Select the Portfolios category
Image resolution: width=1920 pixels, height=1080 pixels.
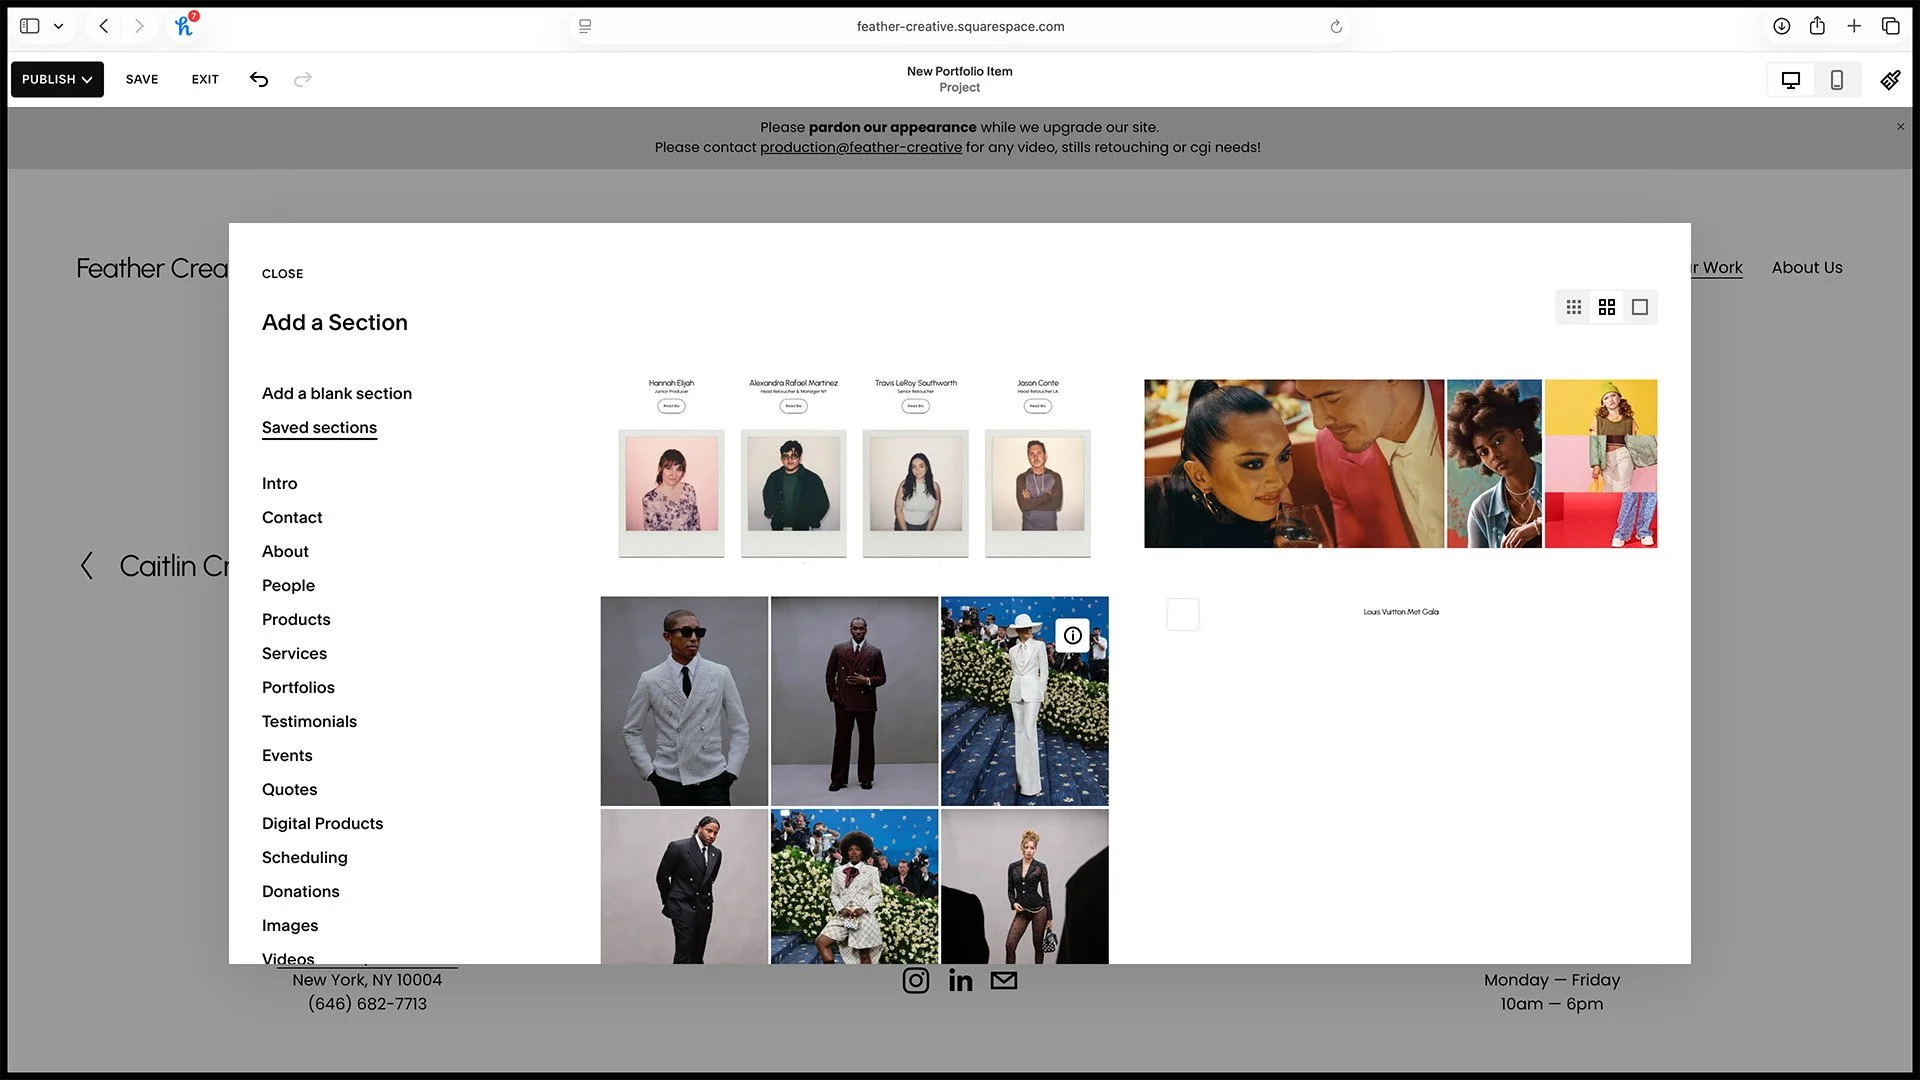(x=297, y=687)
